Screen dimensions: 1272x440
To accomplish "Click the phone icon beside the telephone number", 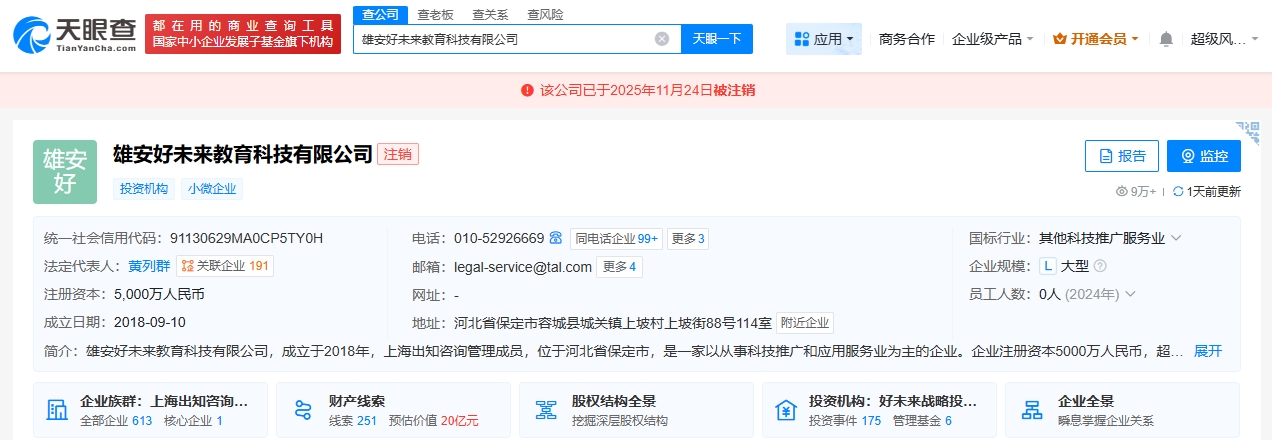I will (x=556, y=238).
